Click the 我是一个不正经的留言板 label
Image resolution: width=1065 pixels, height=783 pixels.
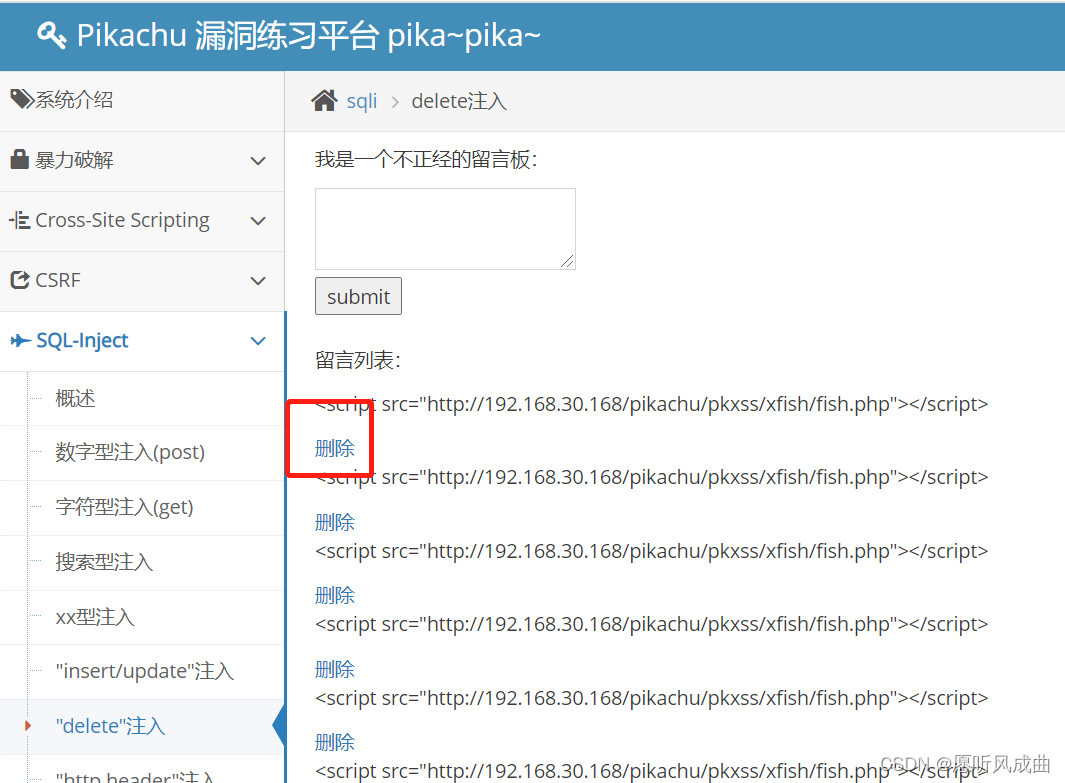pos(426,160)
